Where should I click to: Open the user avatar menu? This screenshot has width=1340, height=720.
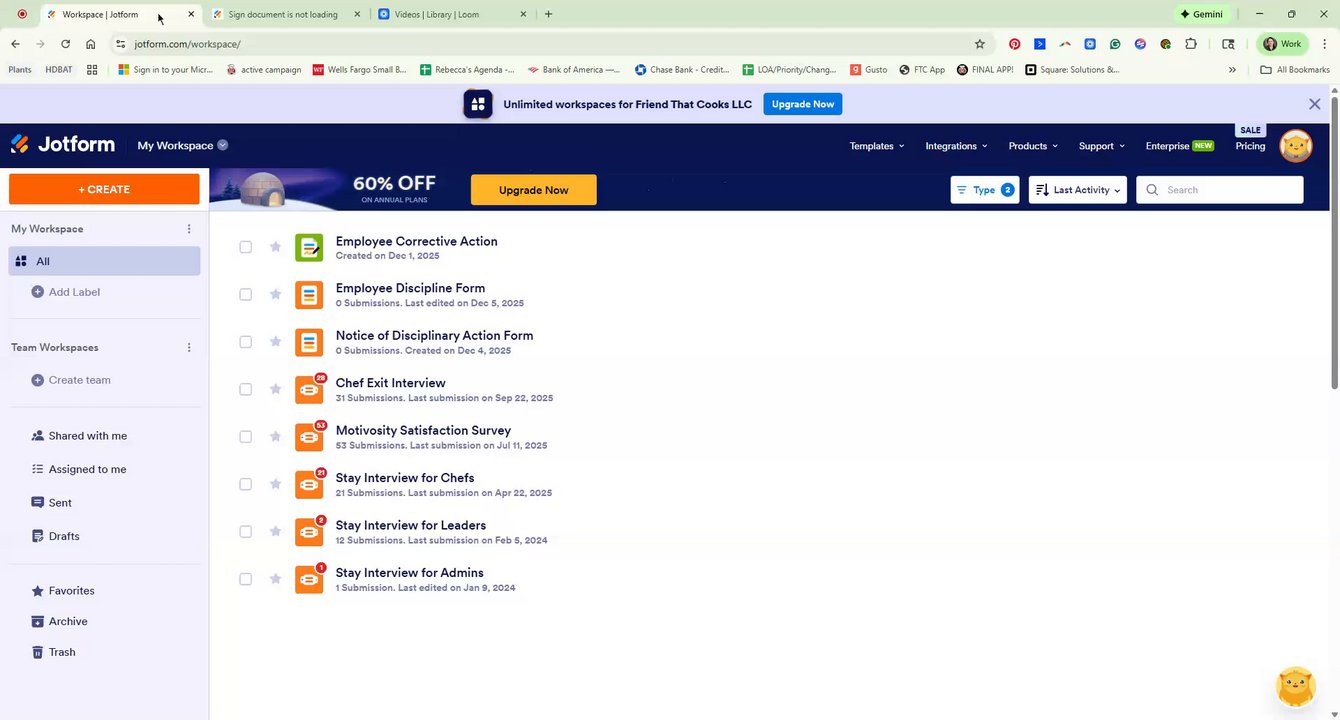[x=1296, y=146]
